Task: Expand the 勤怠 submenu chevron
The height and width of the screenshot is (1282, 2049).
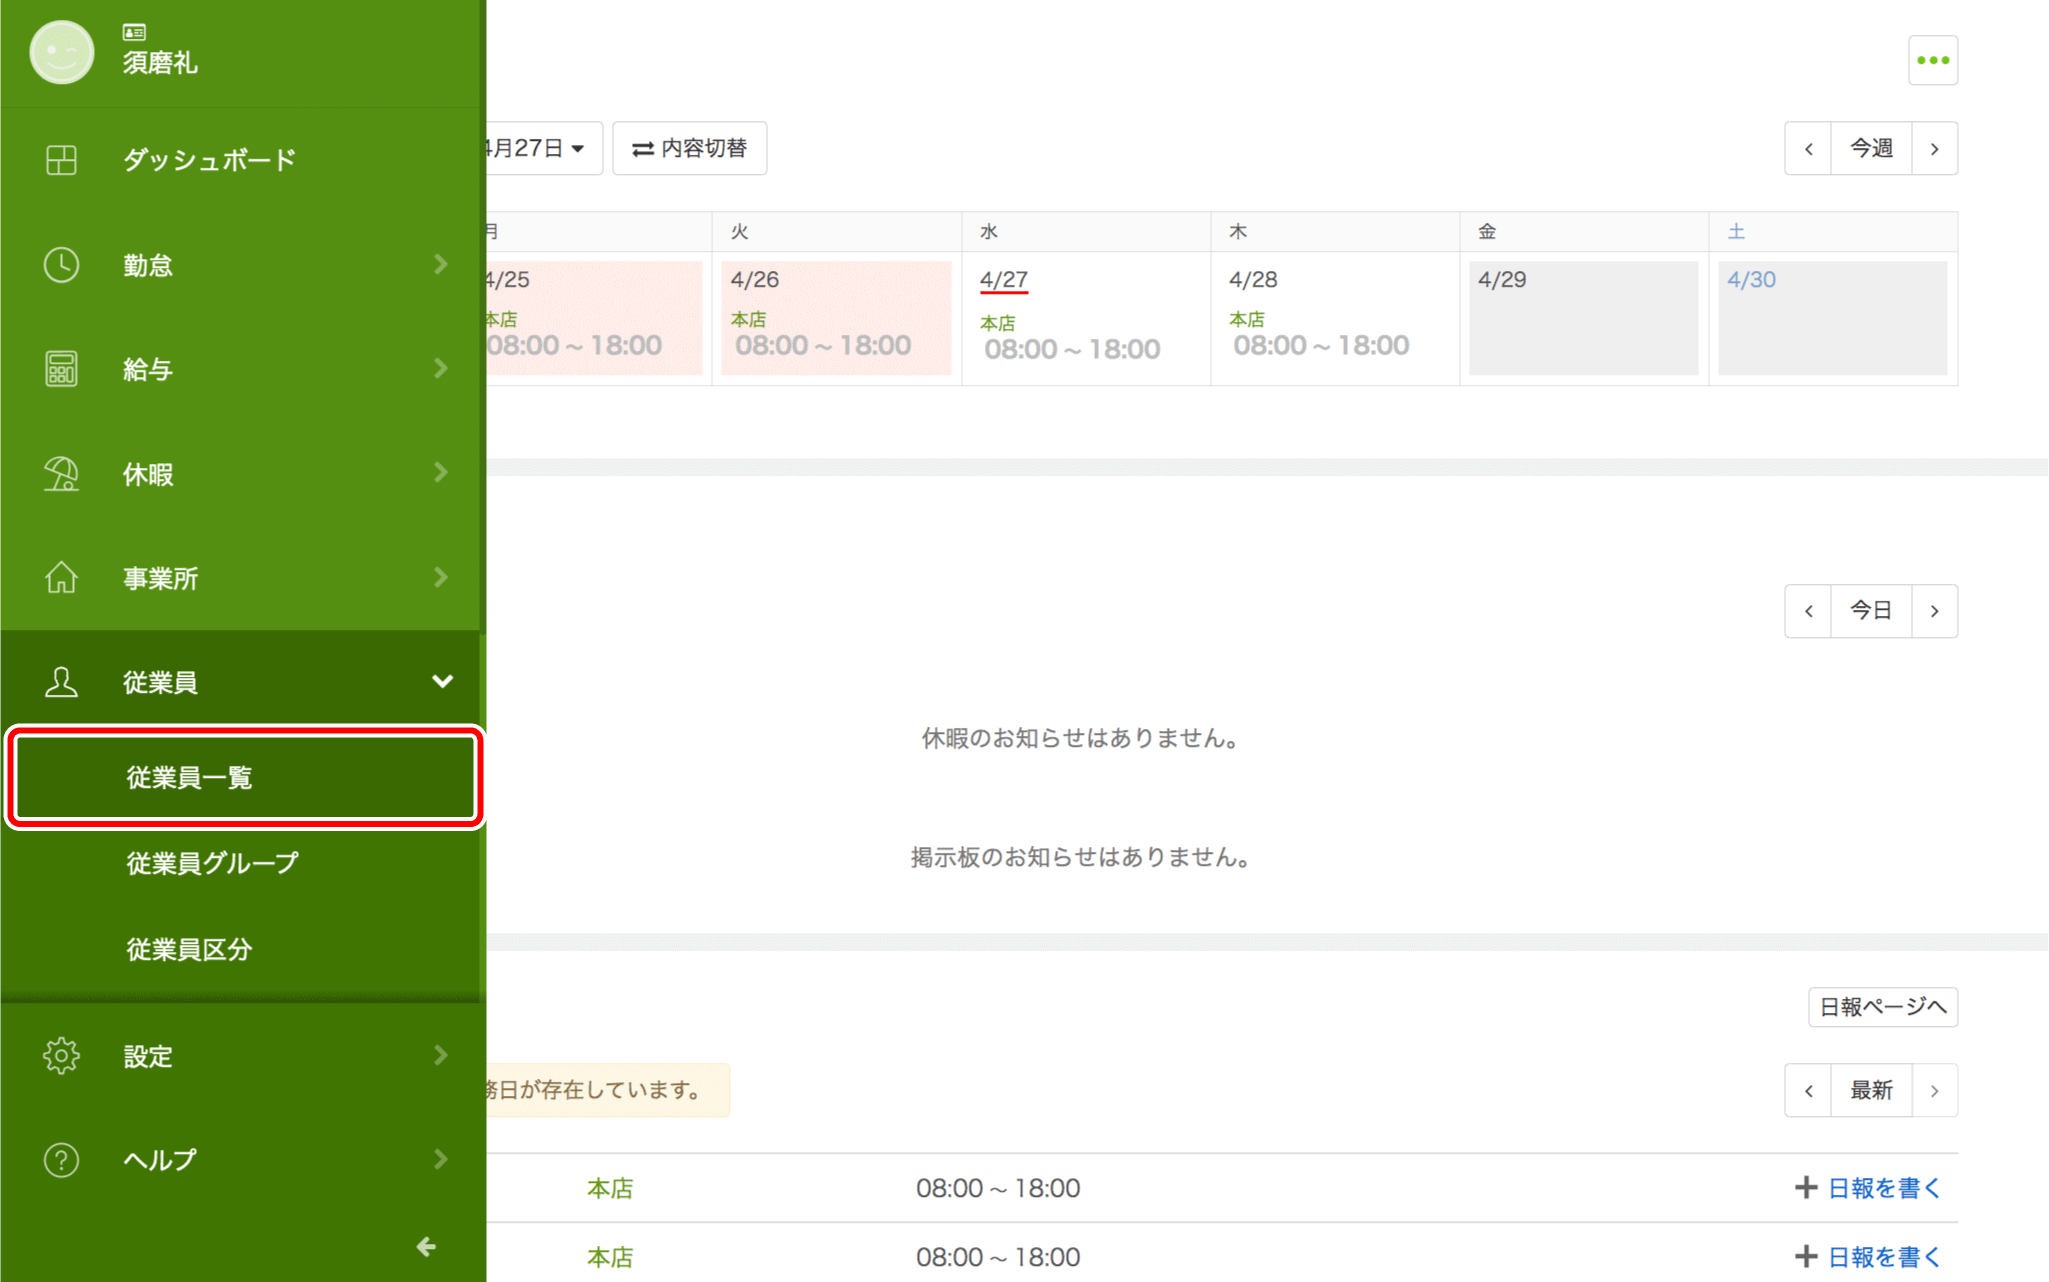Action: click(441, 264)
